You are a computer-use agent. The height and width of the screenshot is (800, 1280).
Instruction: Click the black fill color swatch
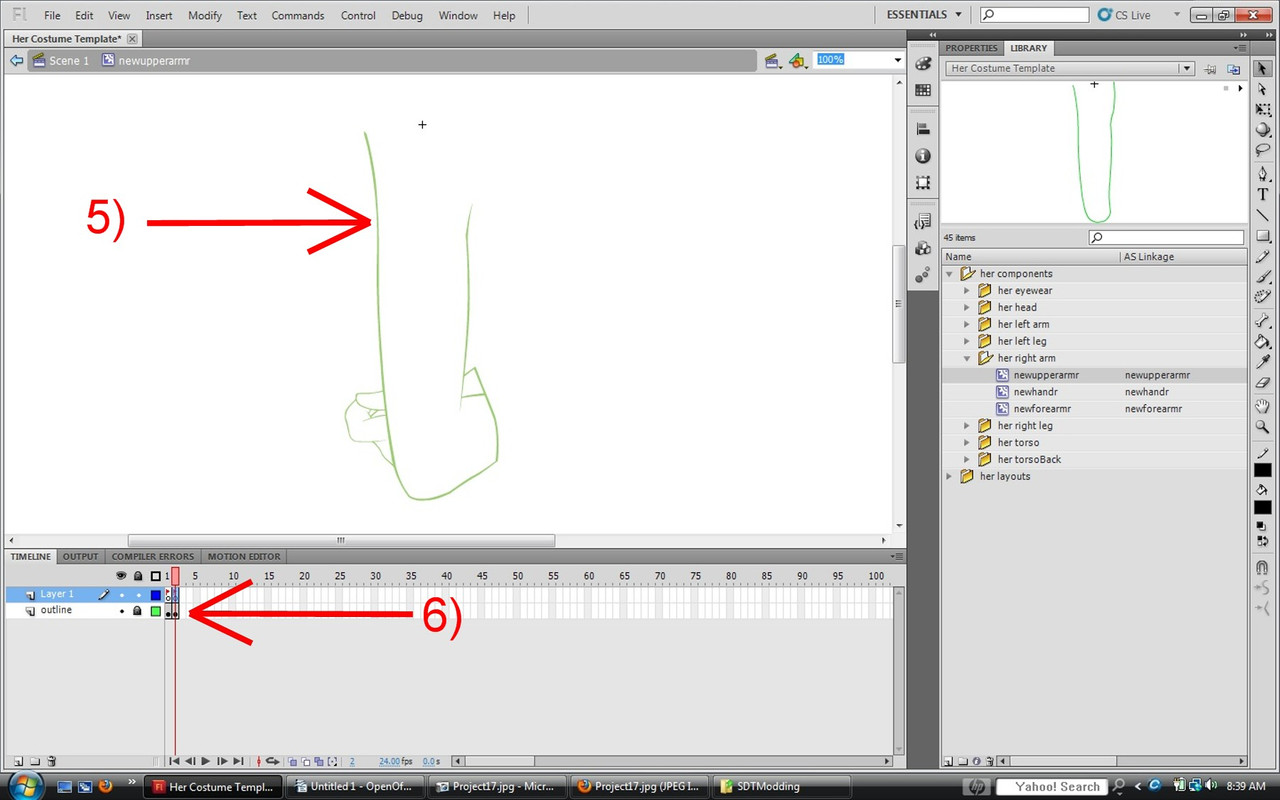1263,507
